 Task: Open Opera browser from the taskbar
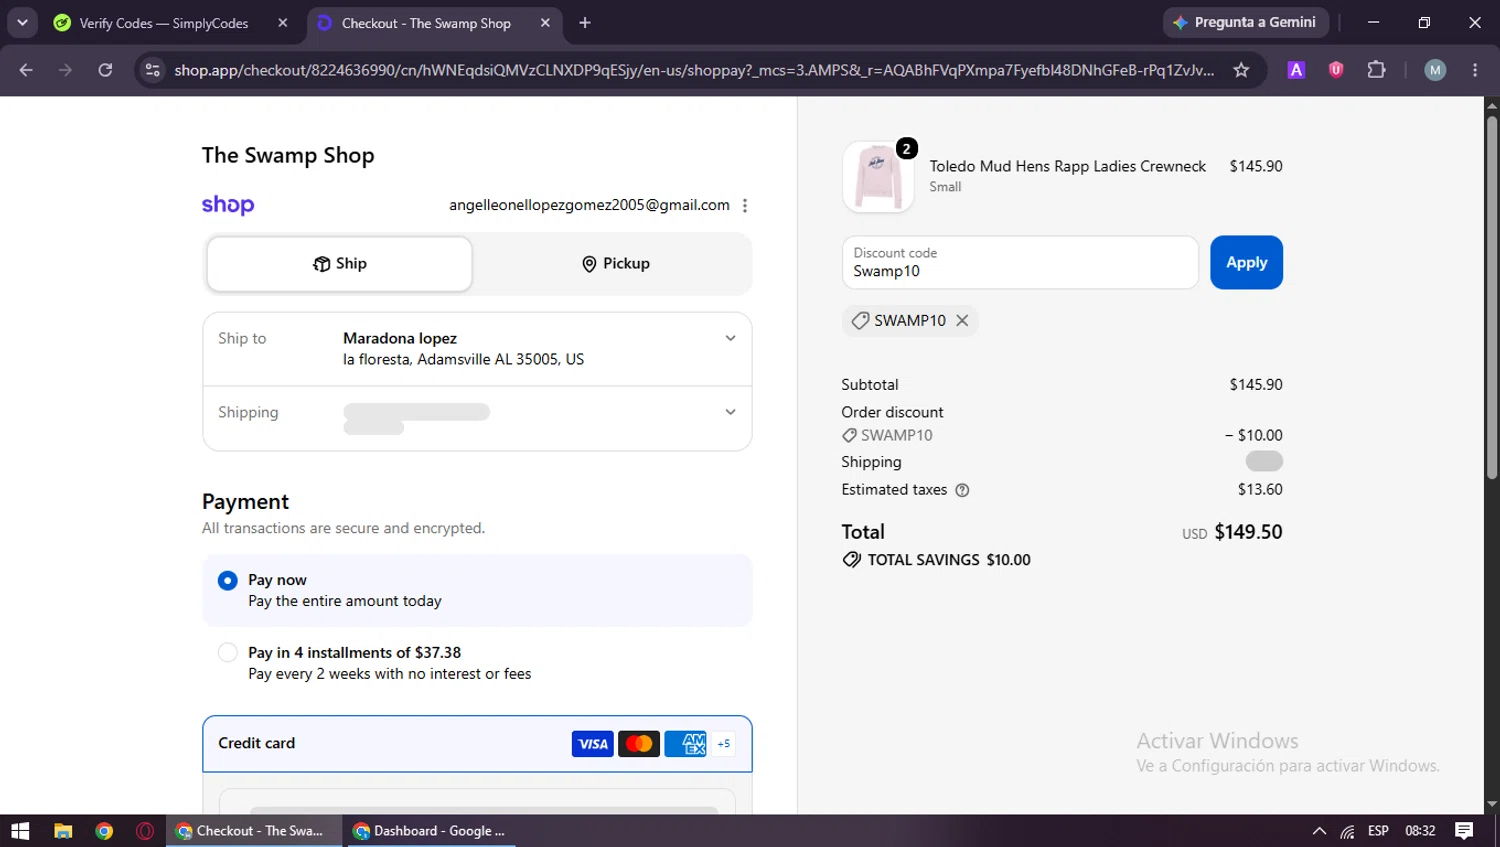pyautogui.click(x=145, y=831)
